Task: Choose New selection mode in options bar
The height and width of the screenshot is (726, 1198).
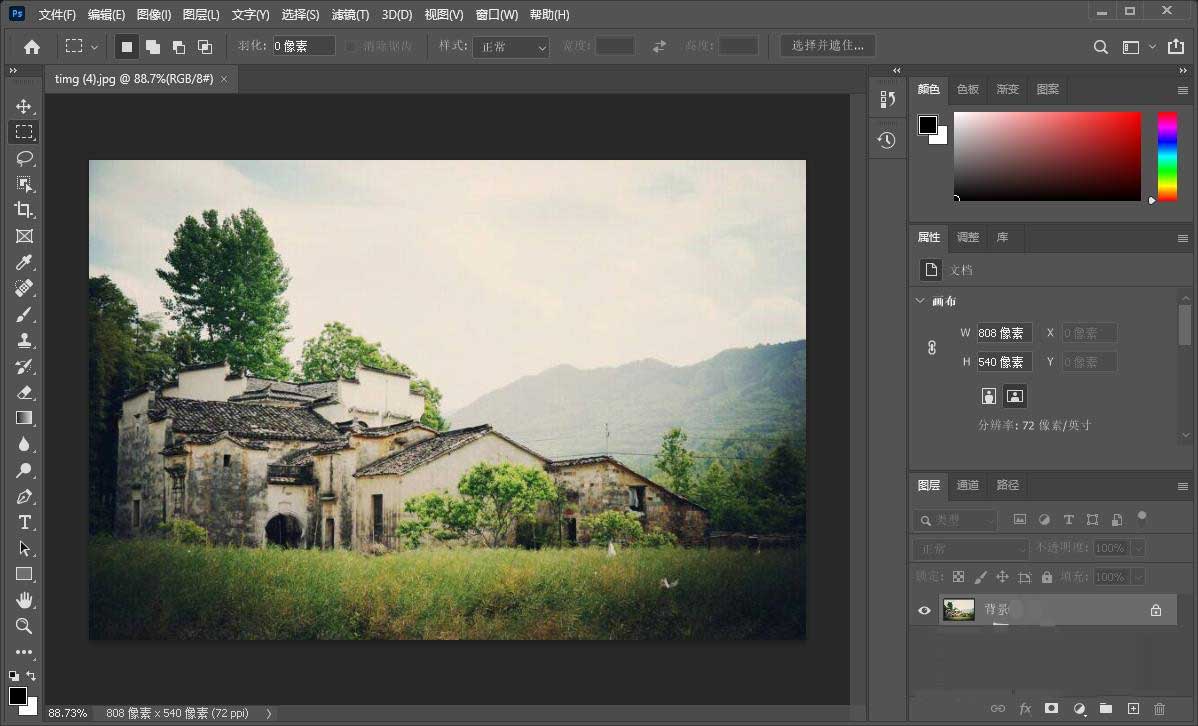Action: [x=127, y=47]
